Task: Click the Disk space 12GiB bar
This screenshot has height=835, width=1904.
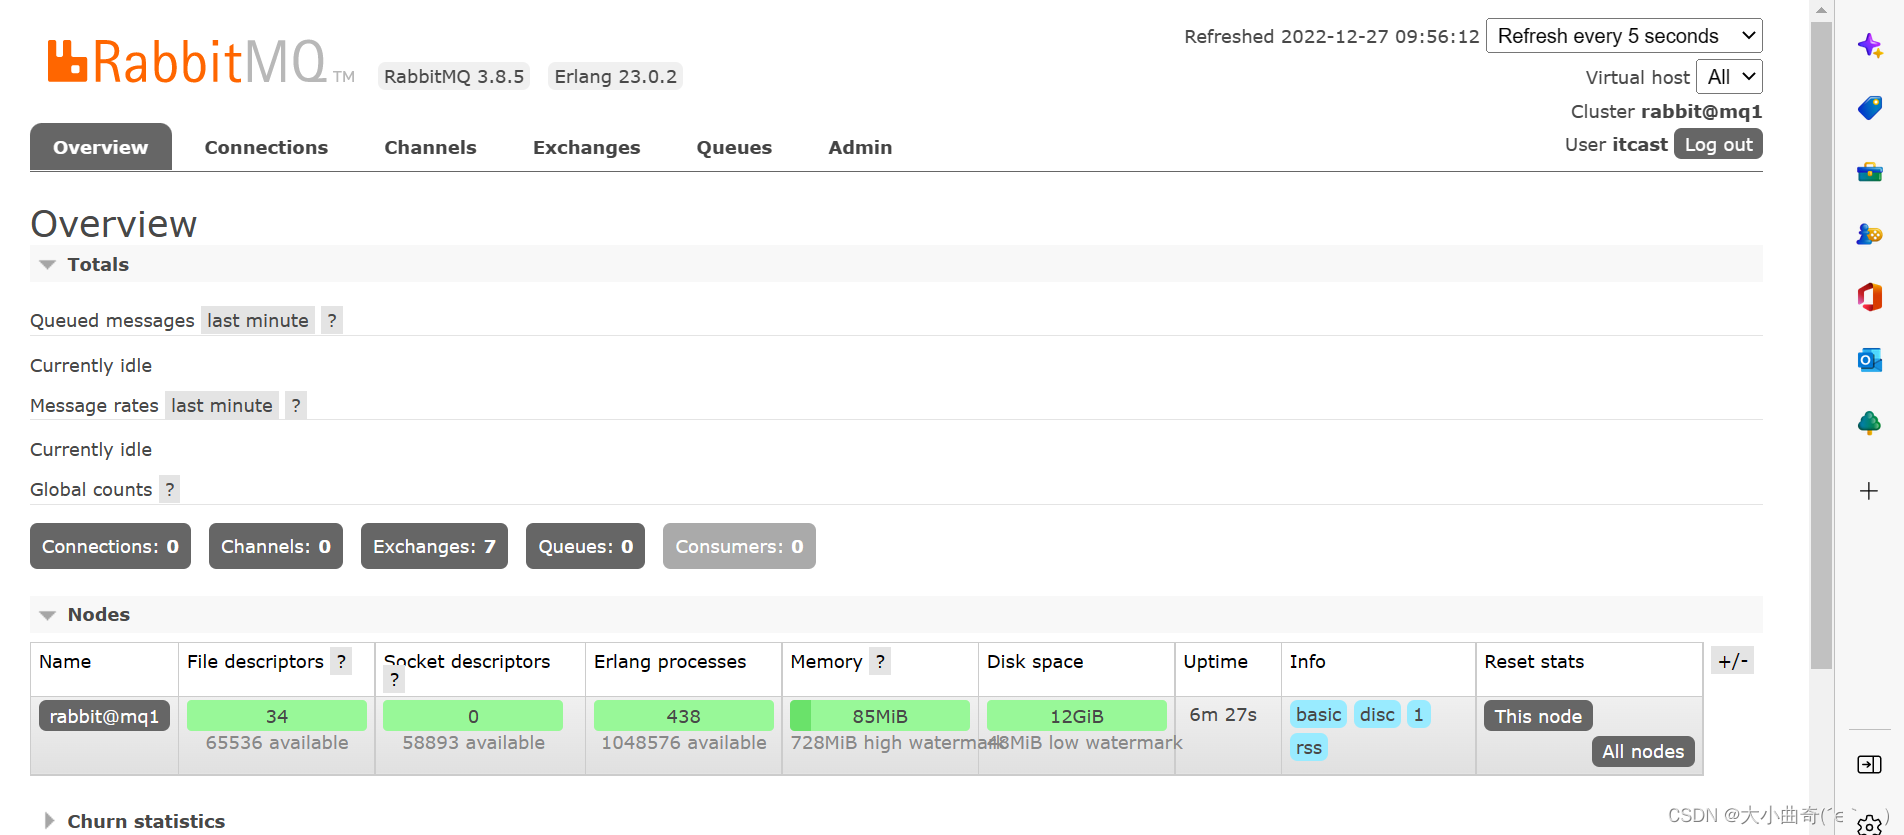Action: 1077,716
